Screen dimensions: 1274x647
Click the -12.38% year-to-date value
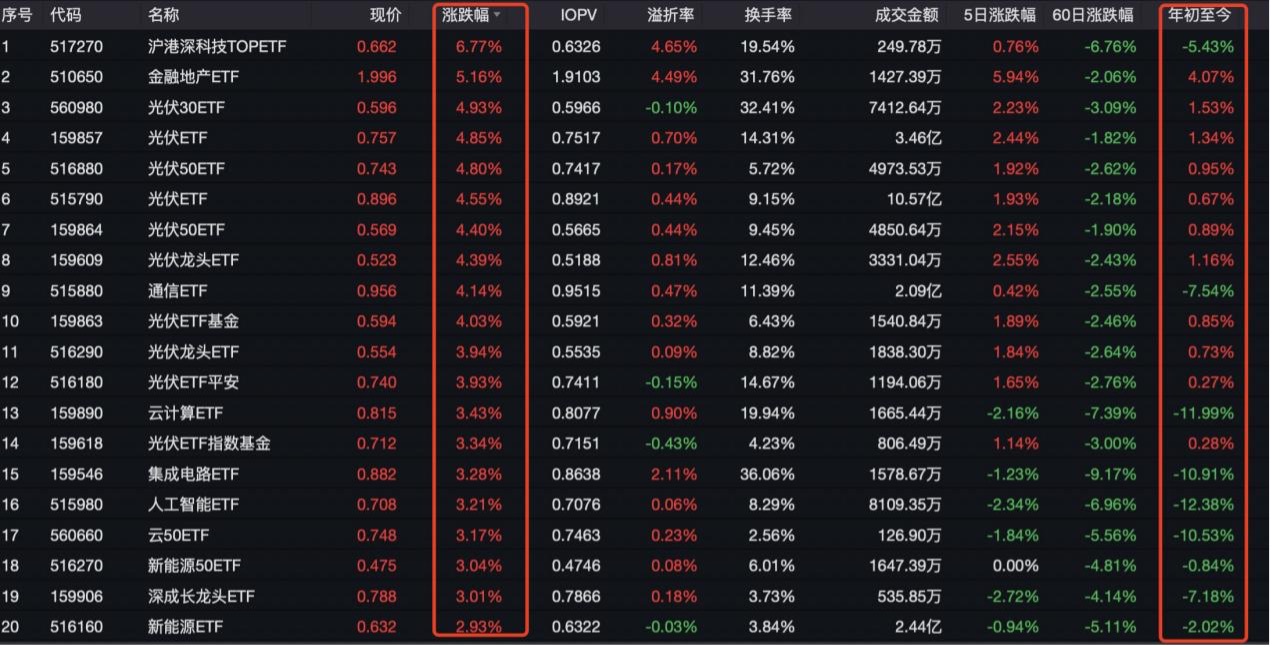(x=1204, y=504)
